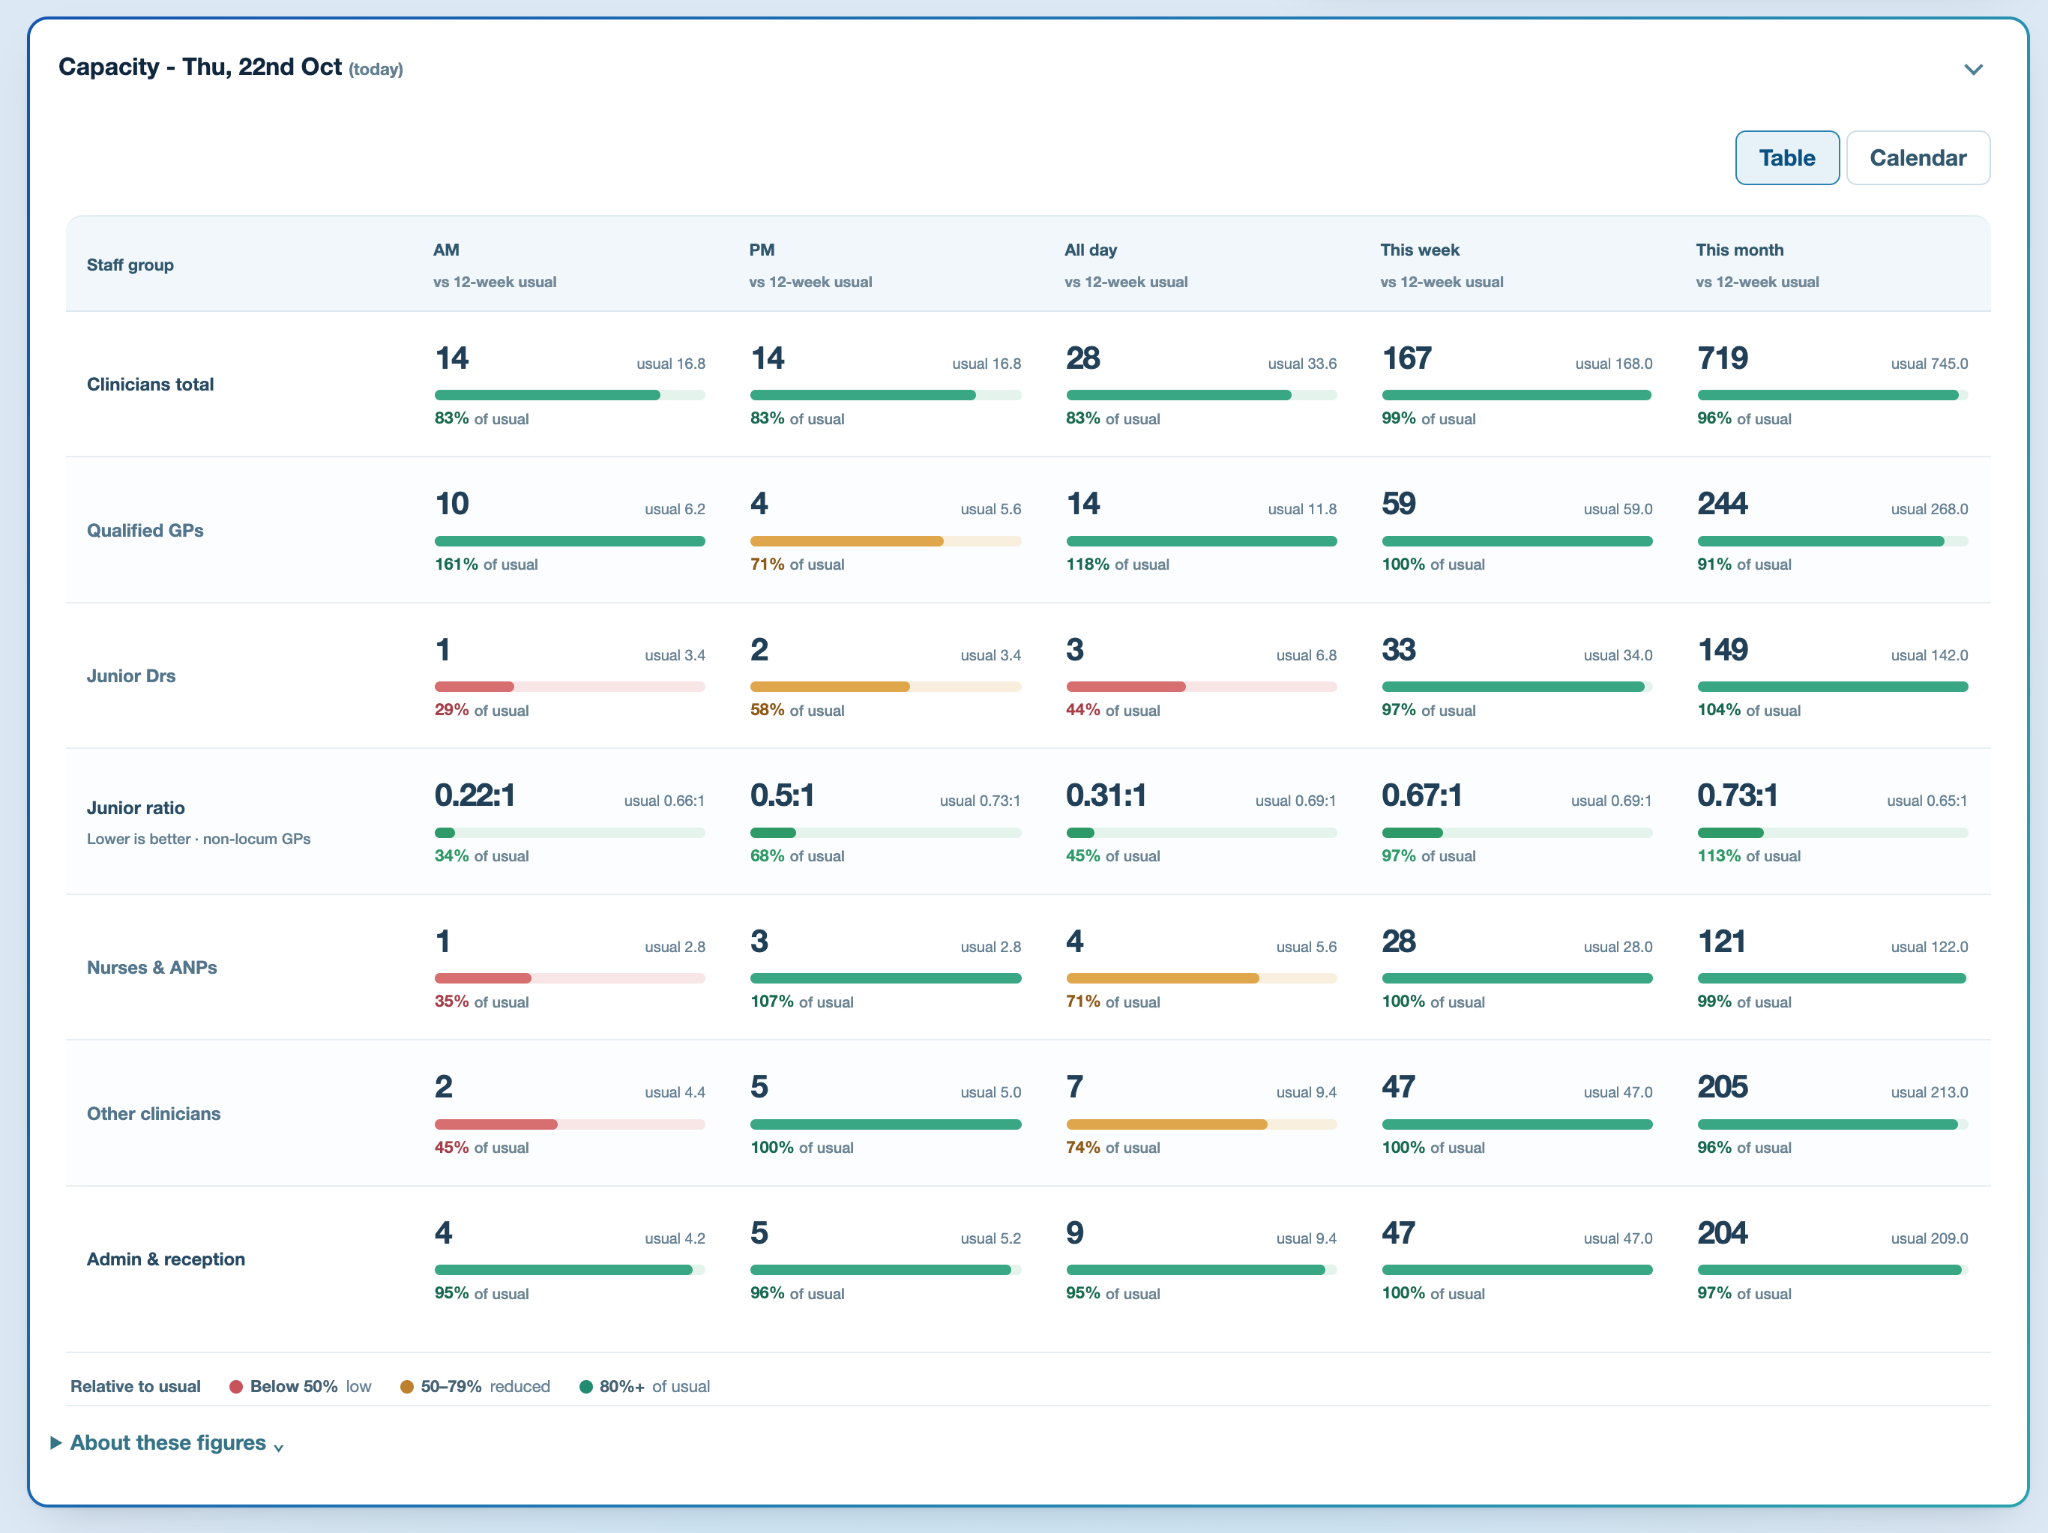Click the 244 Qualified GPs month value
2048x1533 pixels.
click(1723, 504)
